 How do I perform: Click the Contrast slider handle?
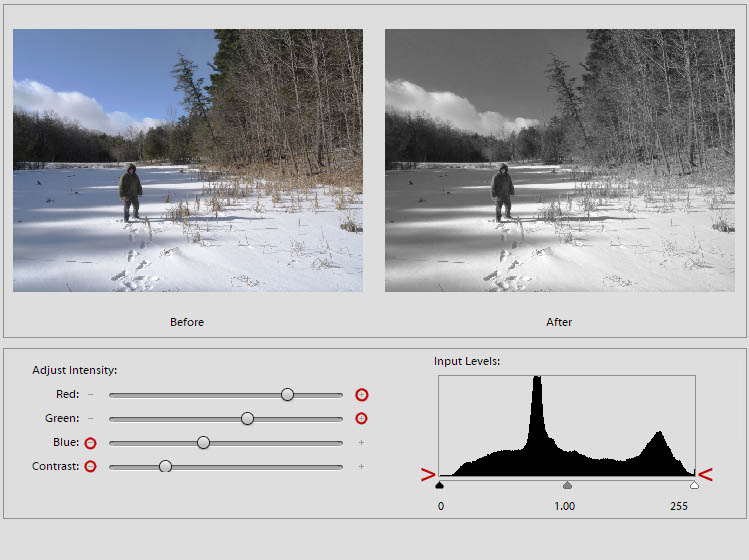pos(165,466)
